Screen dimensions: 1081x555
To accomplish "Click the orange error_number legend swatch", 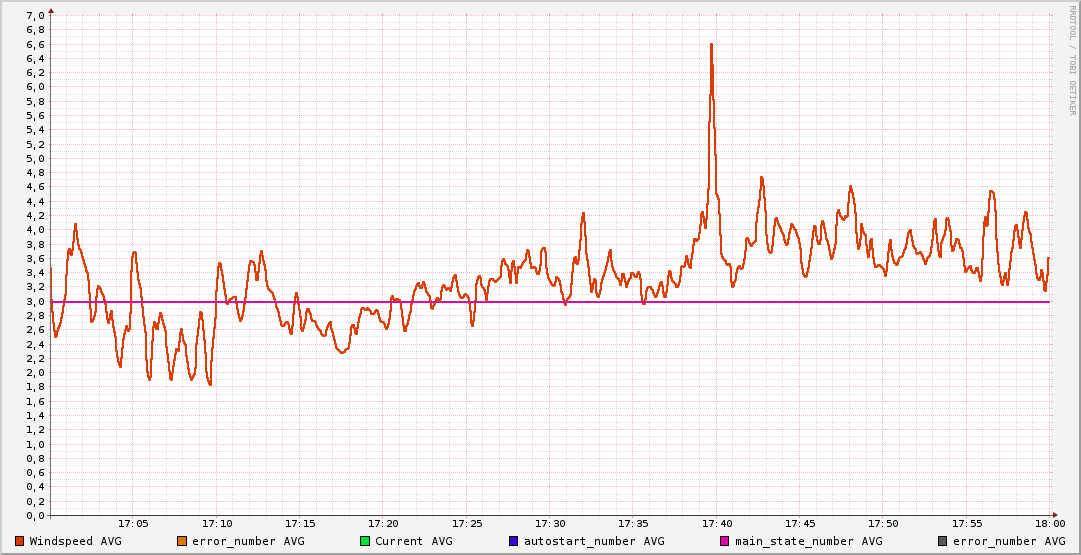I will pos(181,541).
